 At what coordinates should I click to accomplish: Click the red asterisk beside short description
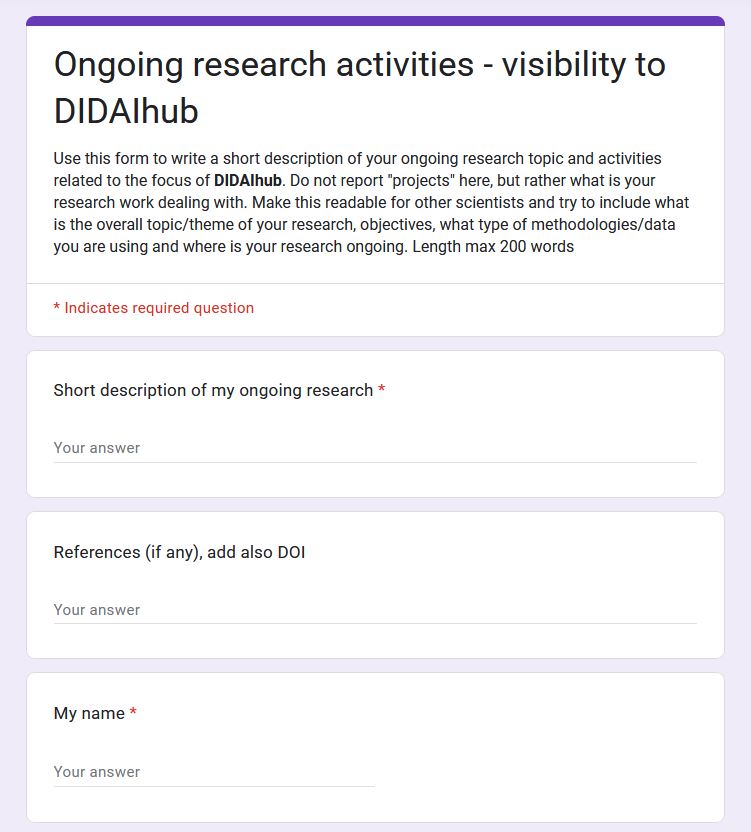click(381, 389)
